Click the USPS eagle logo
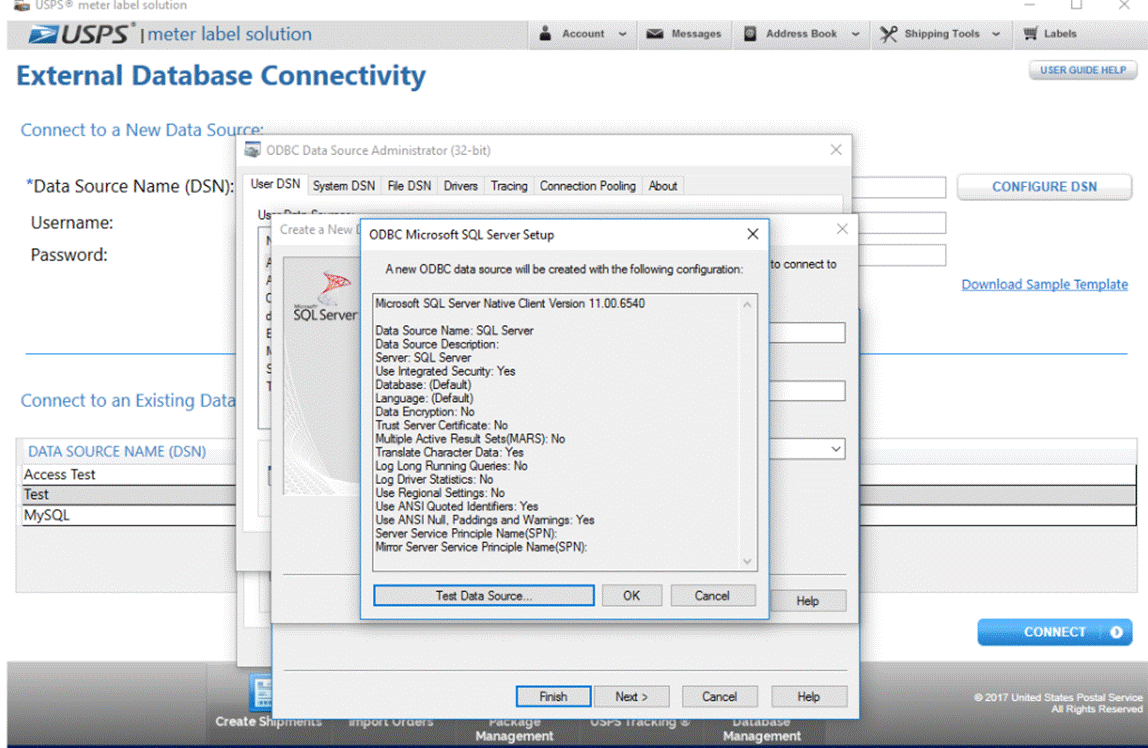 pos(44,34)
